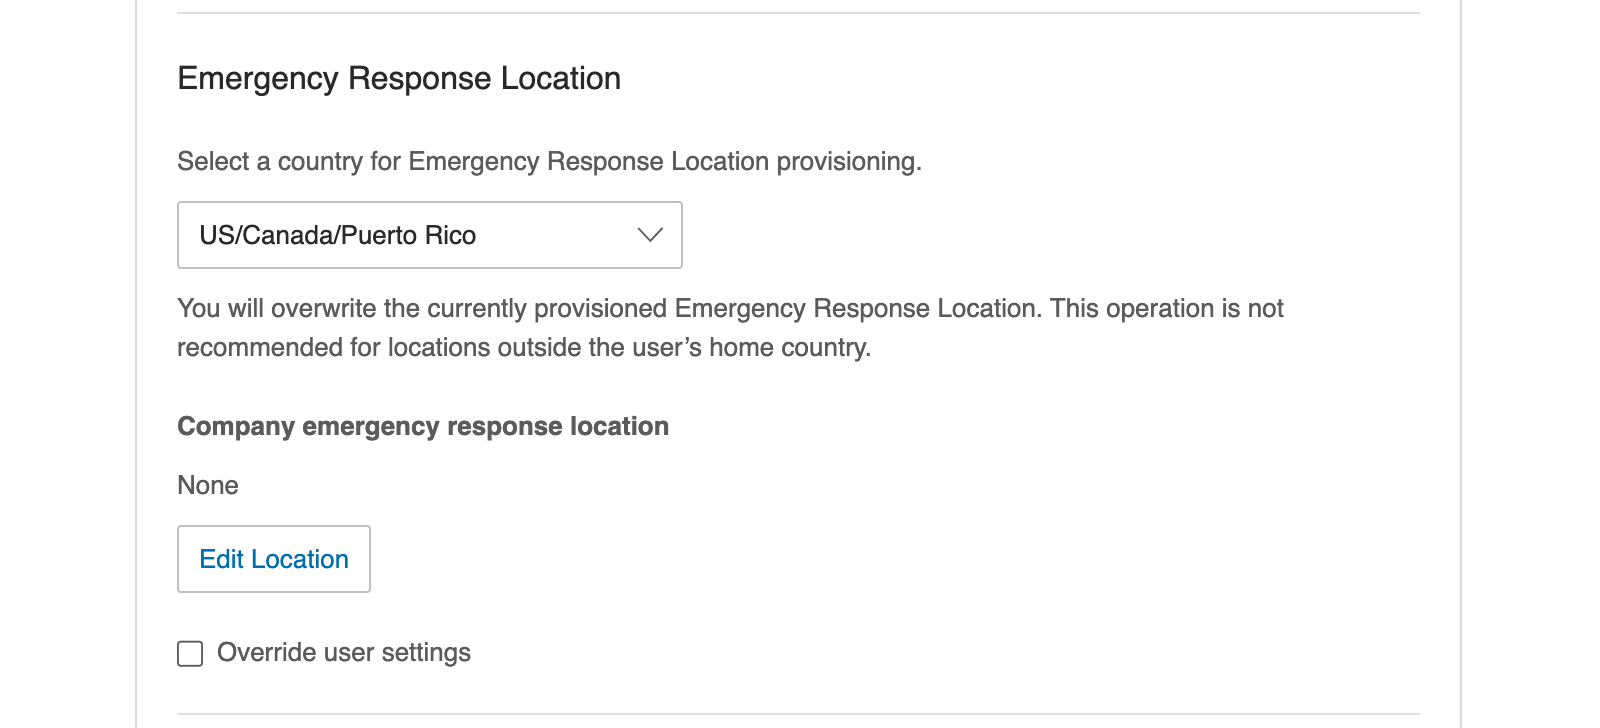Viewport: 1600px width, 728px height.
Task: Click the word Emergency in the section heading
Action: tap(257, 78)
